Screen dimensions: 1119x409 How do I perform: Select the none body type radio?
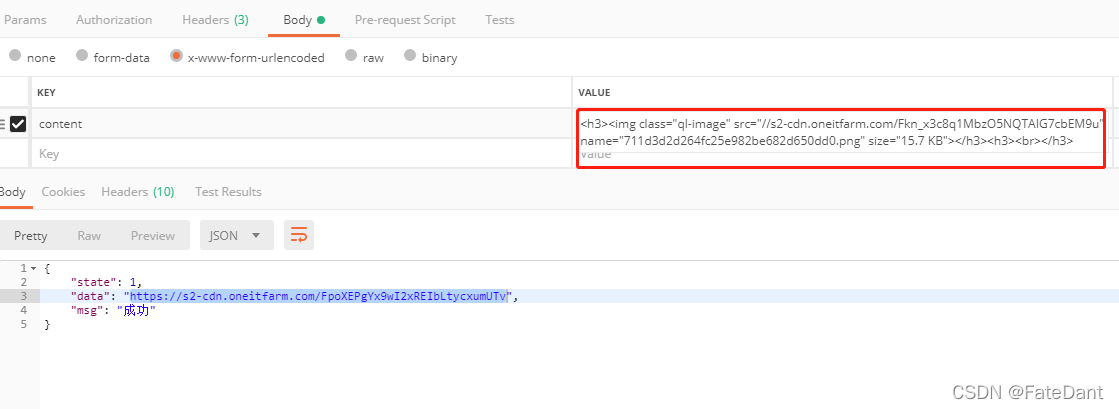coord(15,56)
